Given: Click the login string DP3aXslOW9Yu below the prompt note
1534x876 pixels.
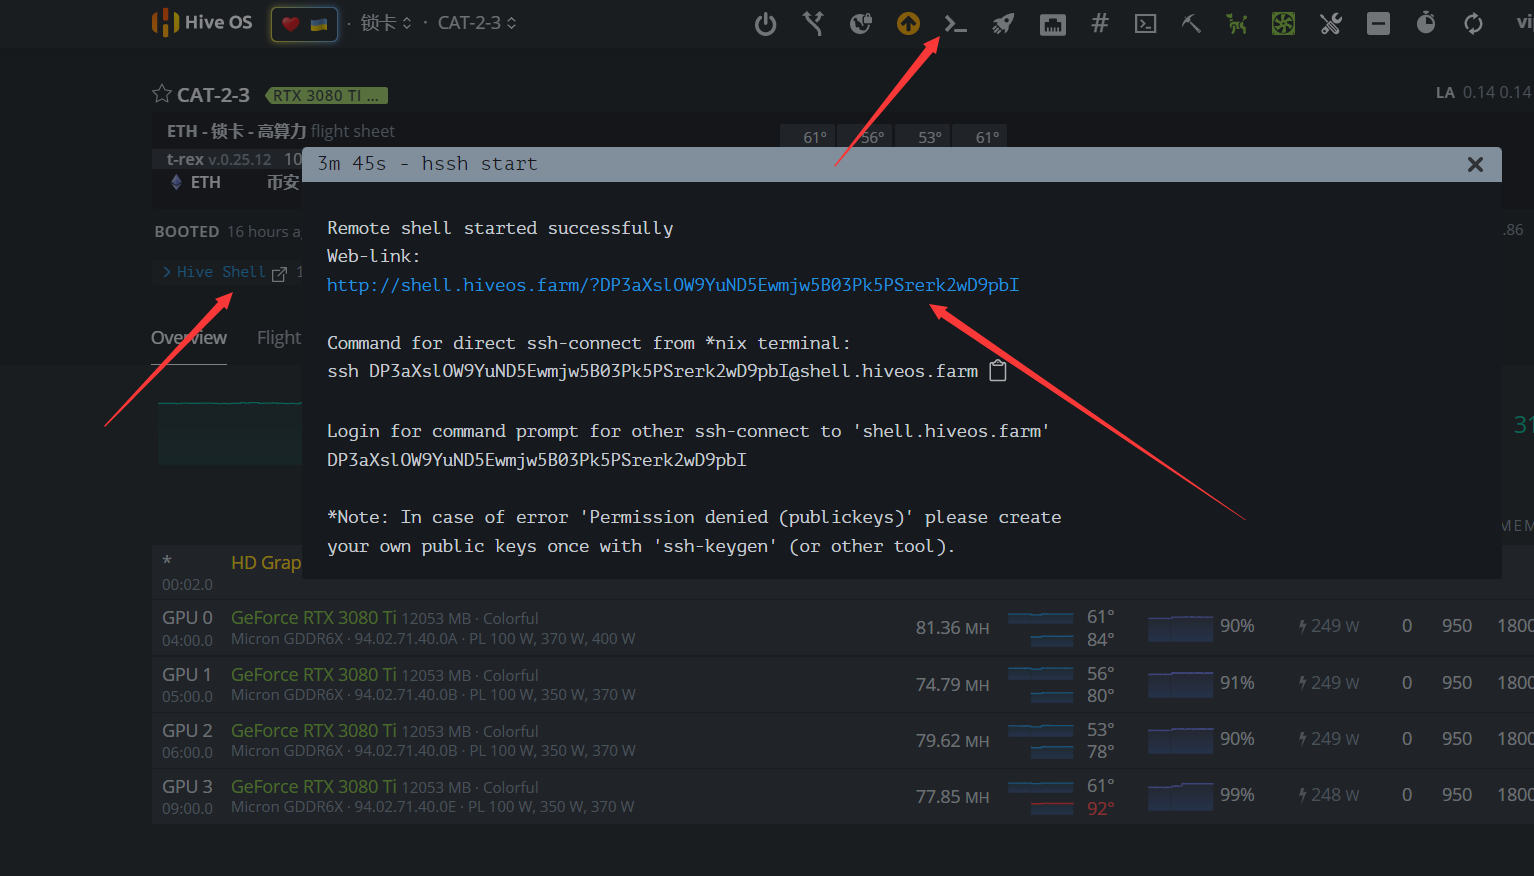Looking at the screenshot, I should 537,460.
